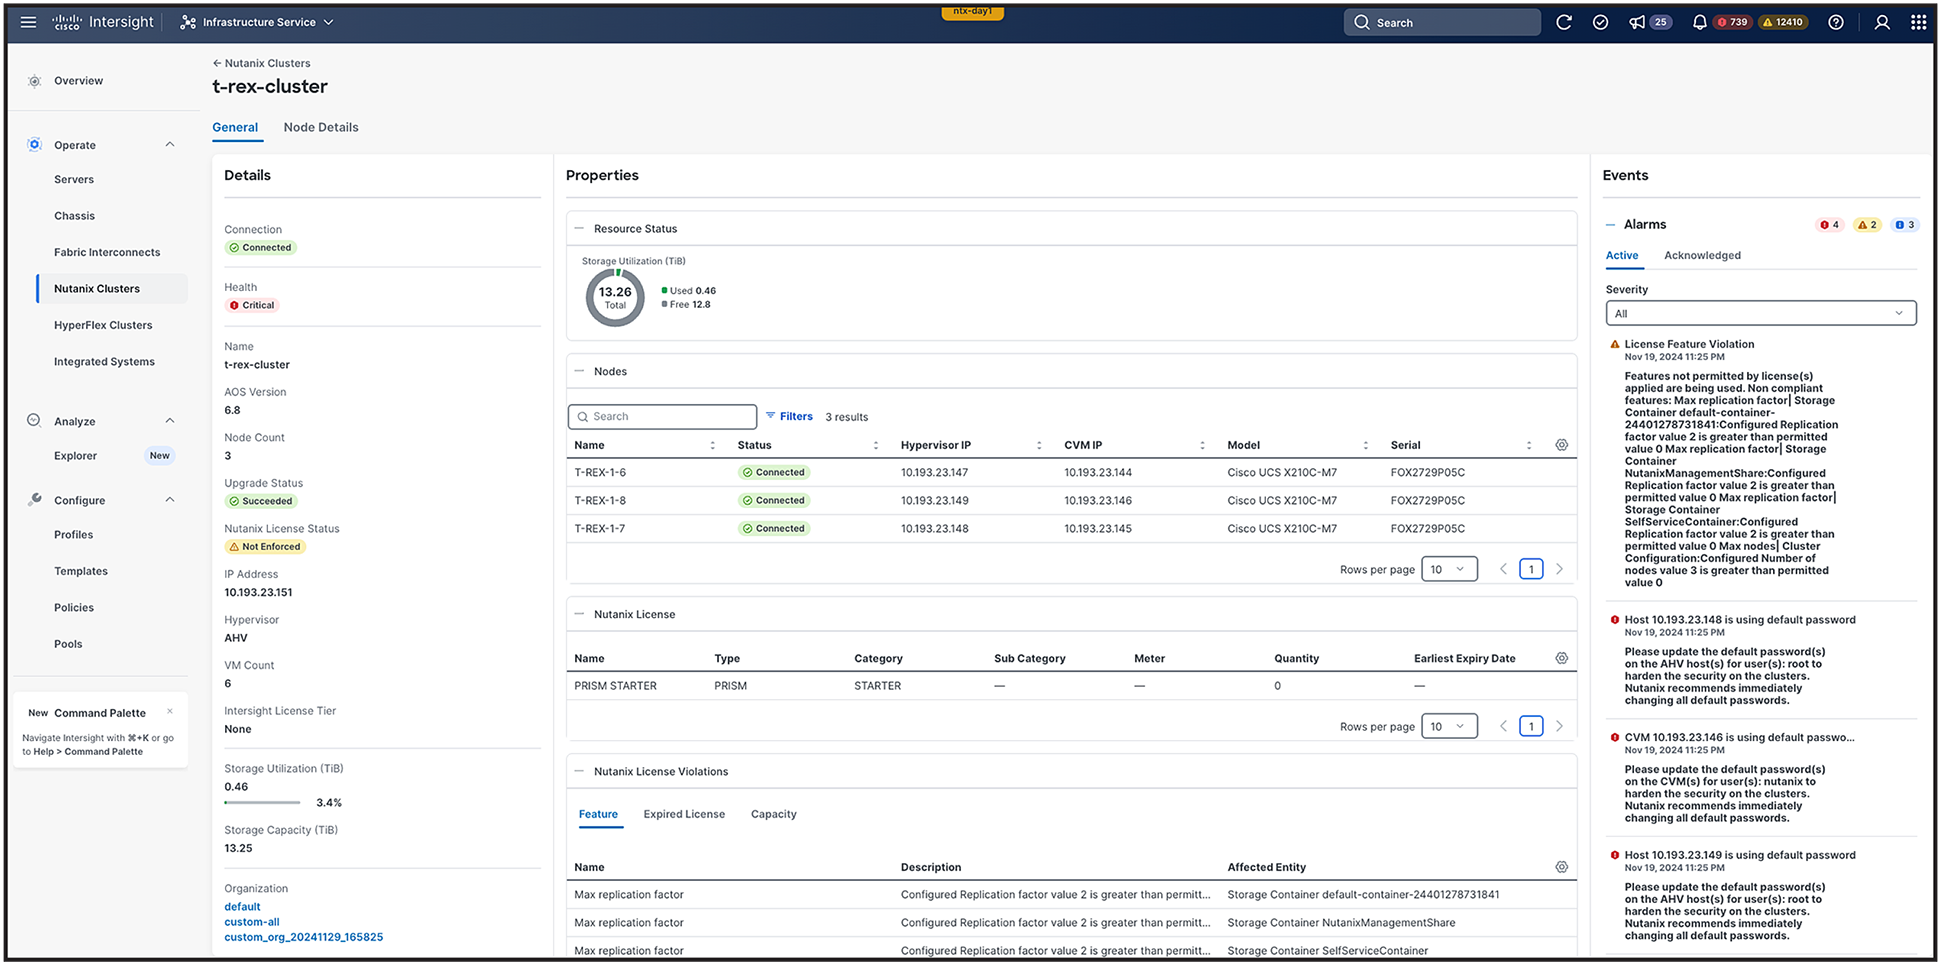Open Explorer in the sidebar

[75, 456]
